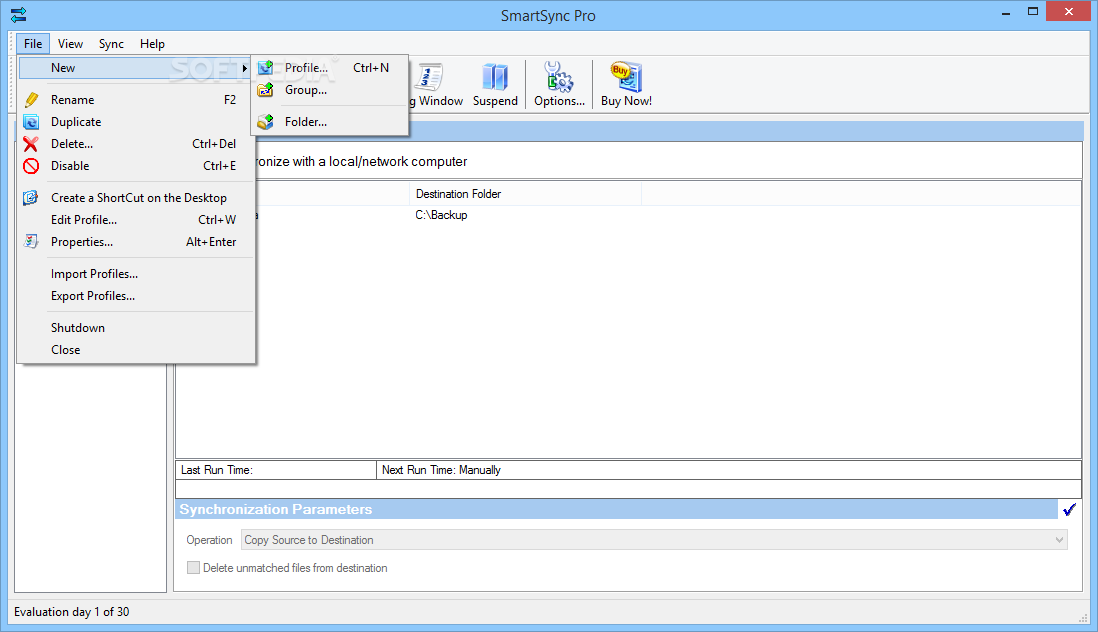Click the Rename pencil icon
Viewport: 1098px width, 632px height.
click(x=31, y=100)
